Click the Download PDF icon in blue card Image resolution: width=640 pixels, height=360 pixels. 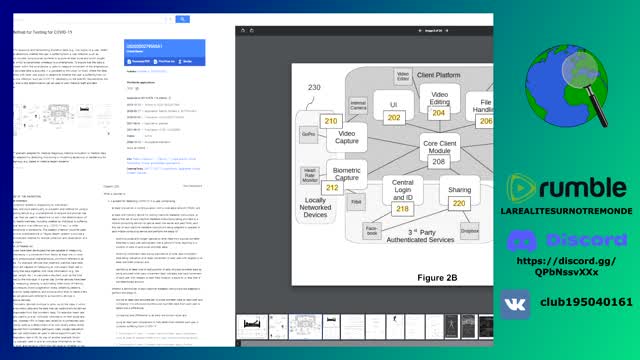point(129,62)
